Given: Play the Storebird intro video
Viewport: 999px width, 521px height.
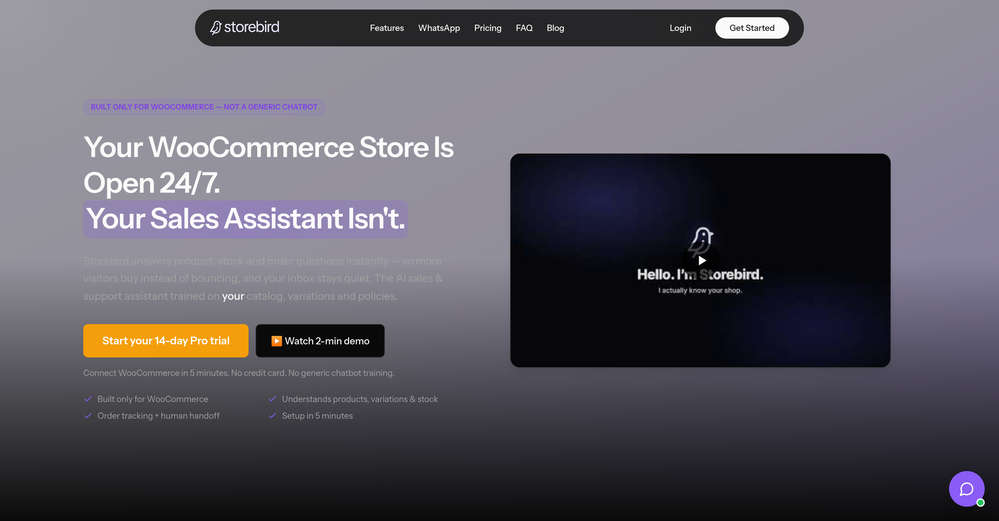Looking at the screenshot, I should tap(701, 260).
